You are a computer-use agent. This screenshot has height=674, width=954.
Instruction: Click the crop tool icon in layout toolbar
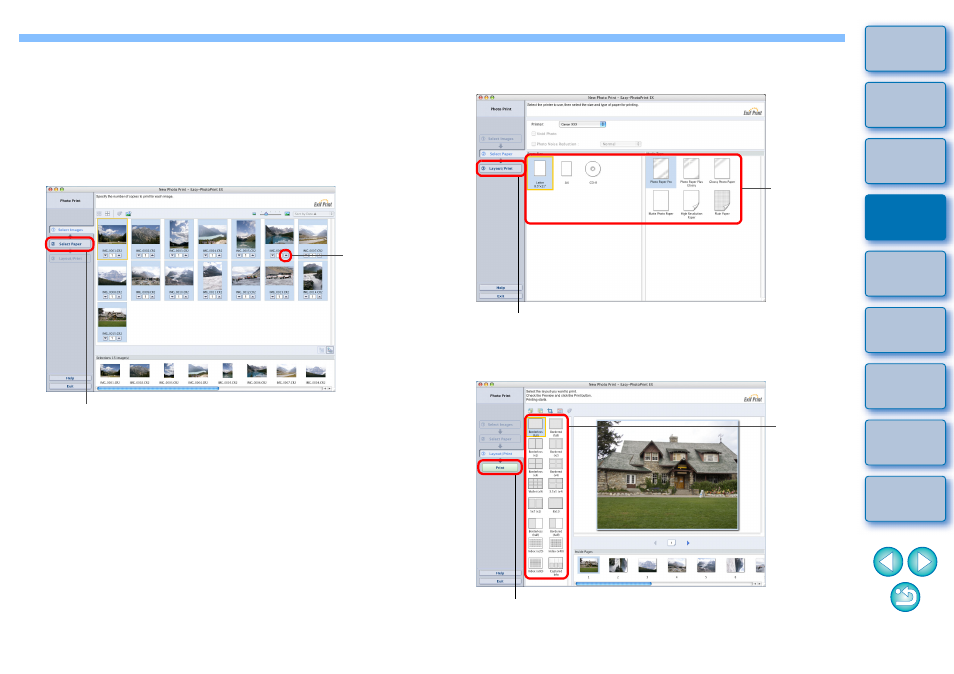(x=550, y=411)
